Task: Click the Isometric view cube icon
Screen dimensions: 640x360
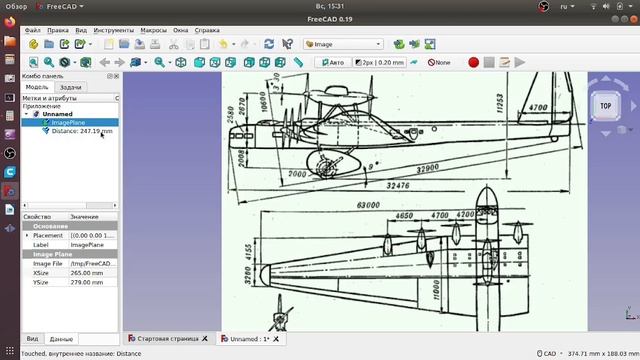Action: tap(181, 62)
